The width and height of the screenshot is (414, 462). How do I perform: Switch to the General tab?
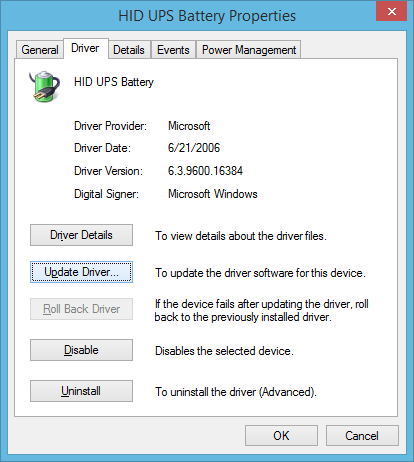click(40, 50)
